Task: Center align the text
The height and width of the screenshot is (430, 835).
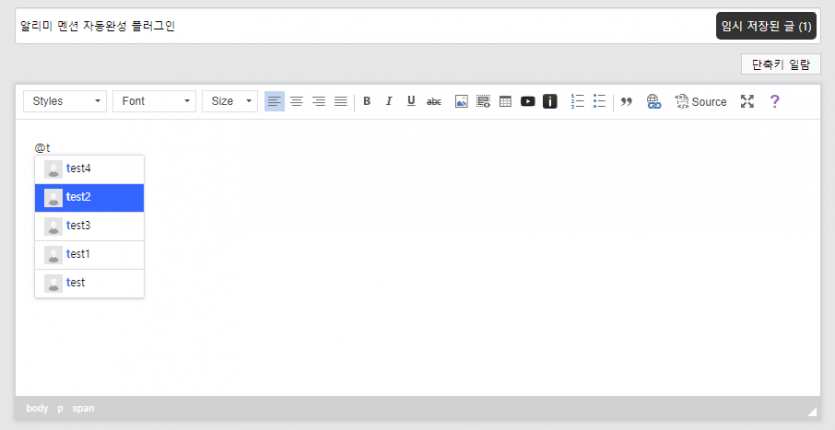Action: (297, 101)
